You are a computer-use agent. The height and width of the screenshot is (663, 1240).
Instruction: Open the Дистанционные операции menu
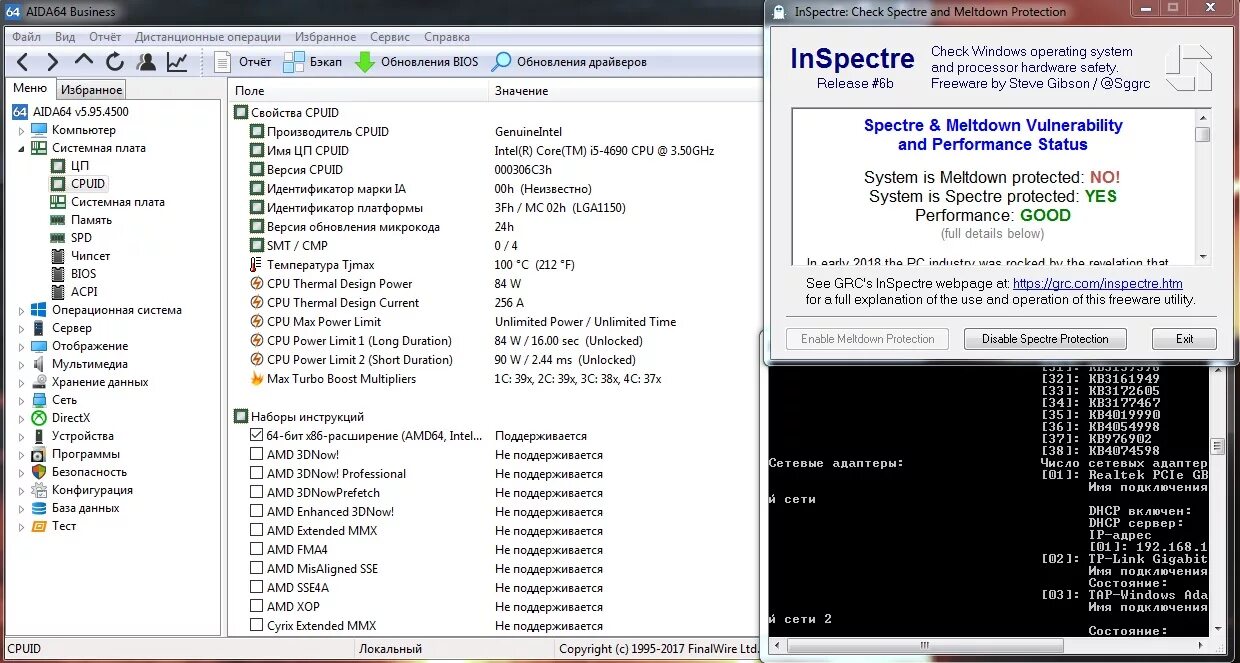tap(208, 37)
